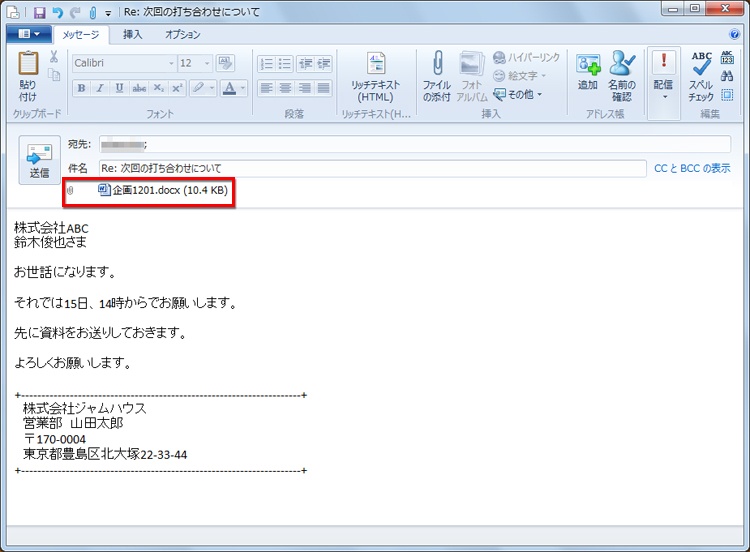Click the increase indent icon
The image size is (750, 552).
coord(324,64)
